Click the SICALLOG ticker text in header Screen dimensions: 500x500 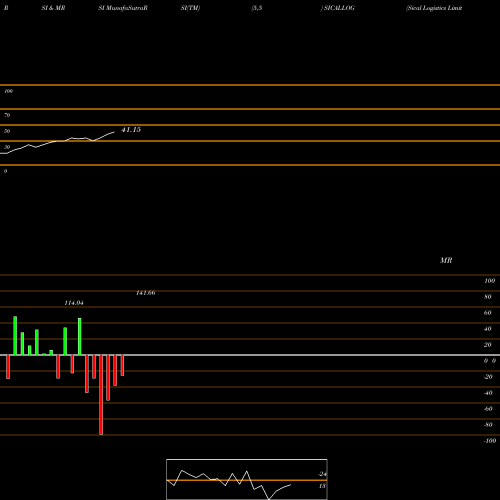click(339, 8)
